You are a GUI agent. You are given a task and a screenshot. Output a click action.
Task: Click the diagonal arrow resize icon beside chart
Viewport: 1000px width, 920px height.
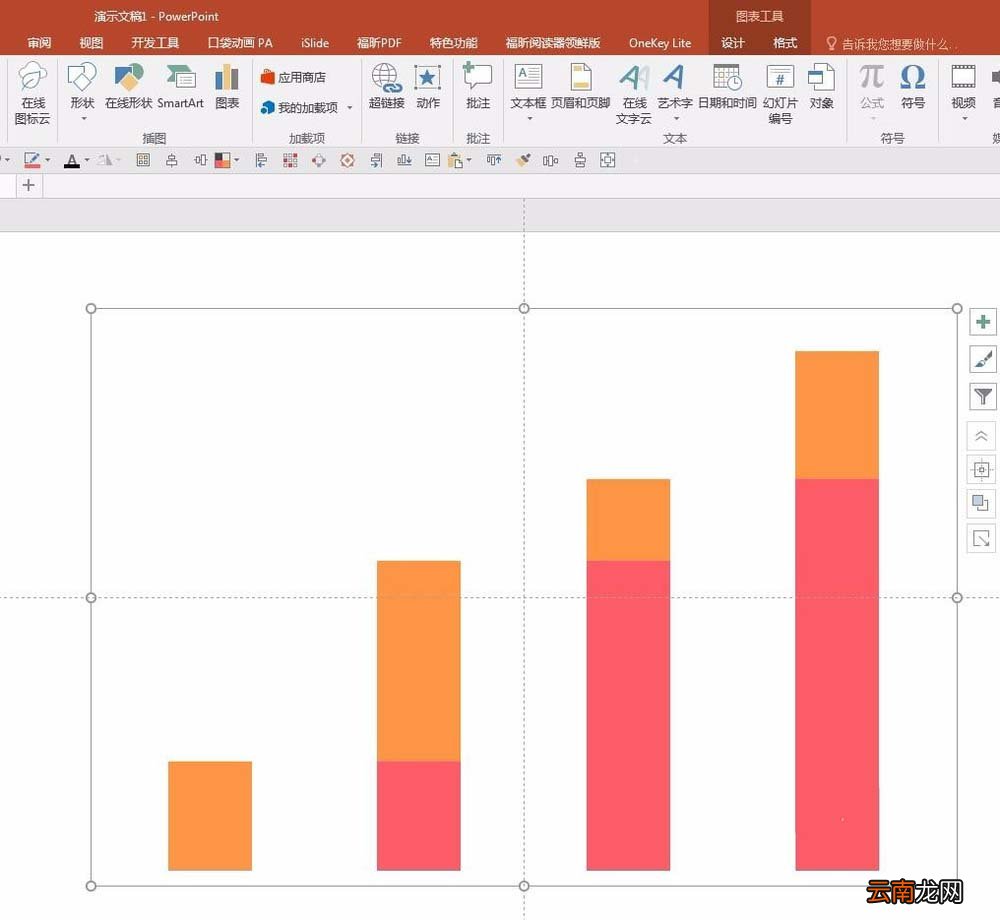[982, 539]
